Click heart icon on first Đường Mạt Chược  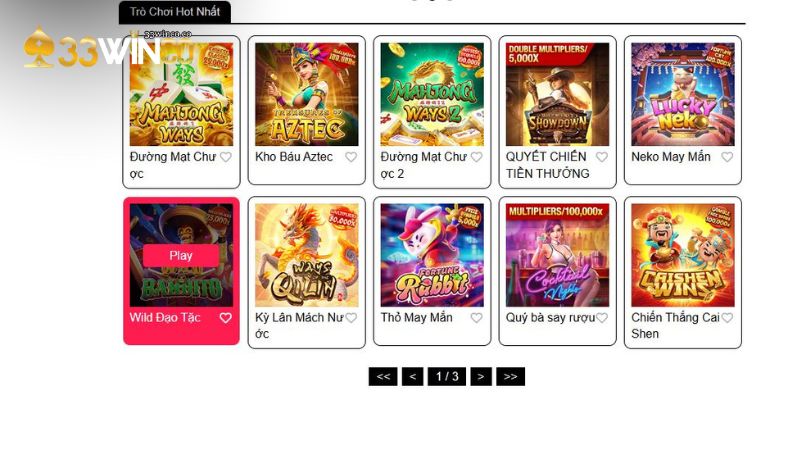(226, 157)
